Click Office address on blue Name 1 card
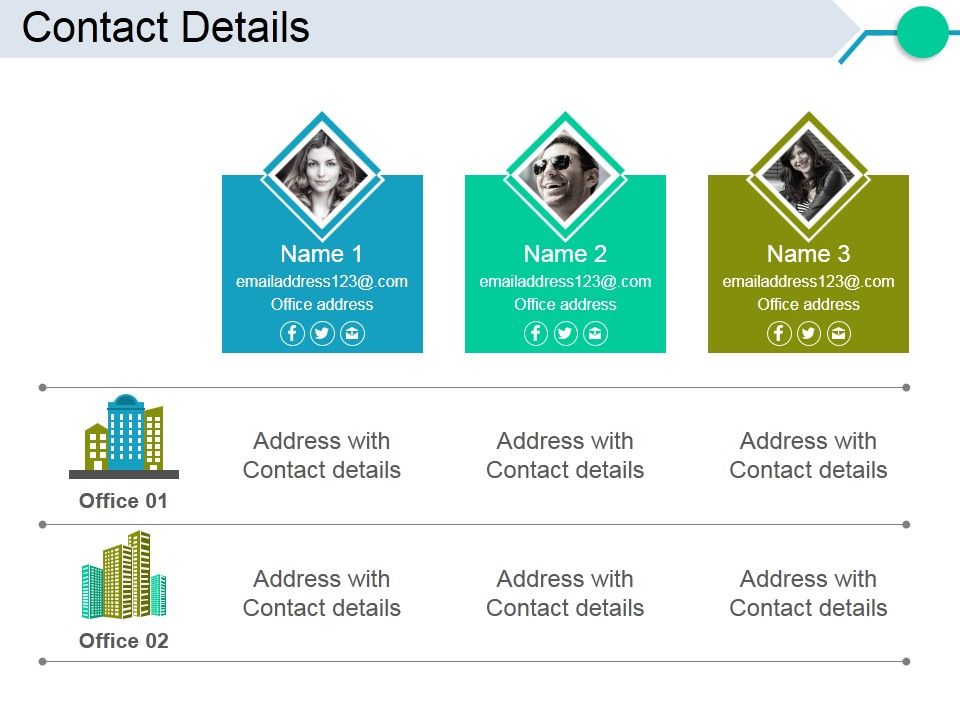This screenshot has width=960, height=720. (322, 304)
